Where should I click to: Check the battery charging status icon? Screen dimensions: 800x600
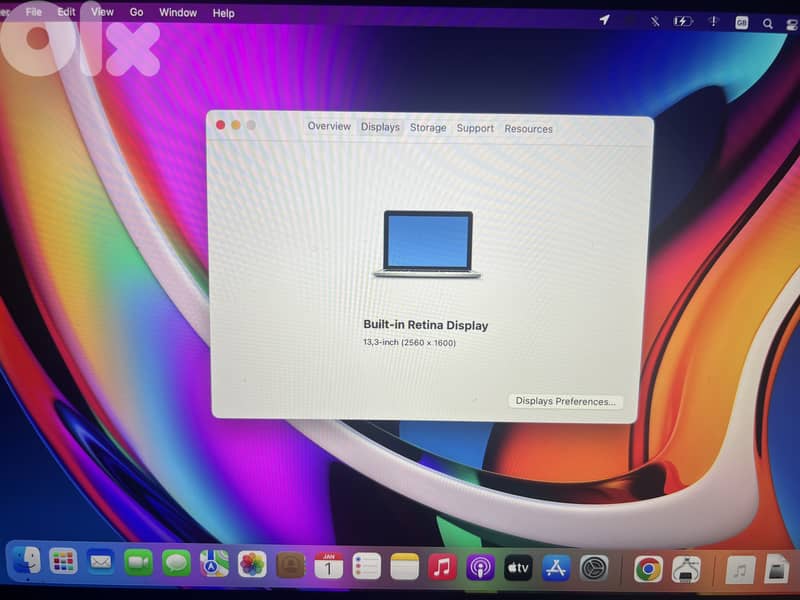[683, 21]
